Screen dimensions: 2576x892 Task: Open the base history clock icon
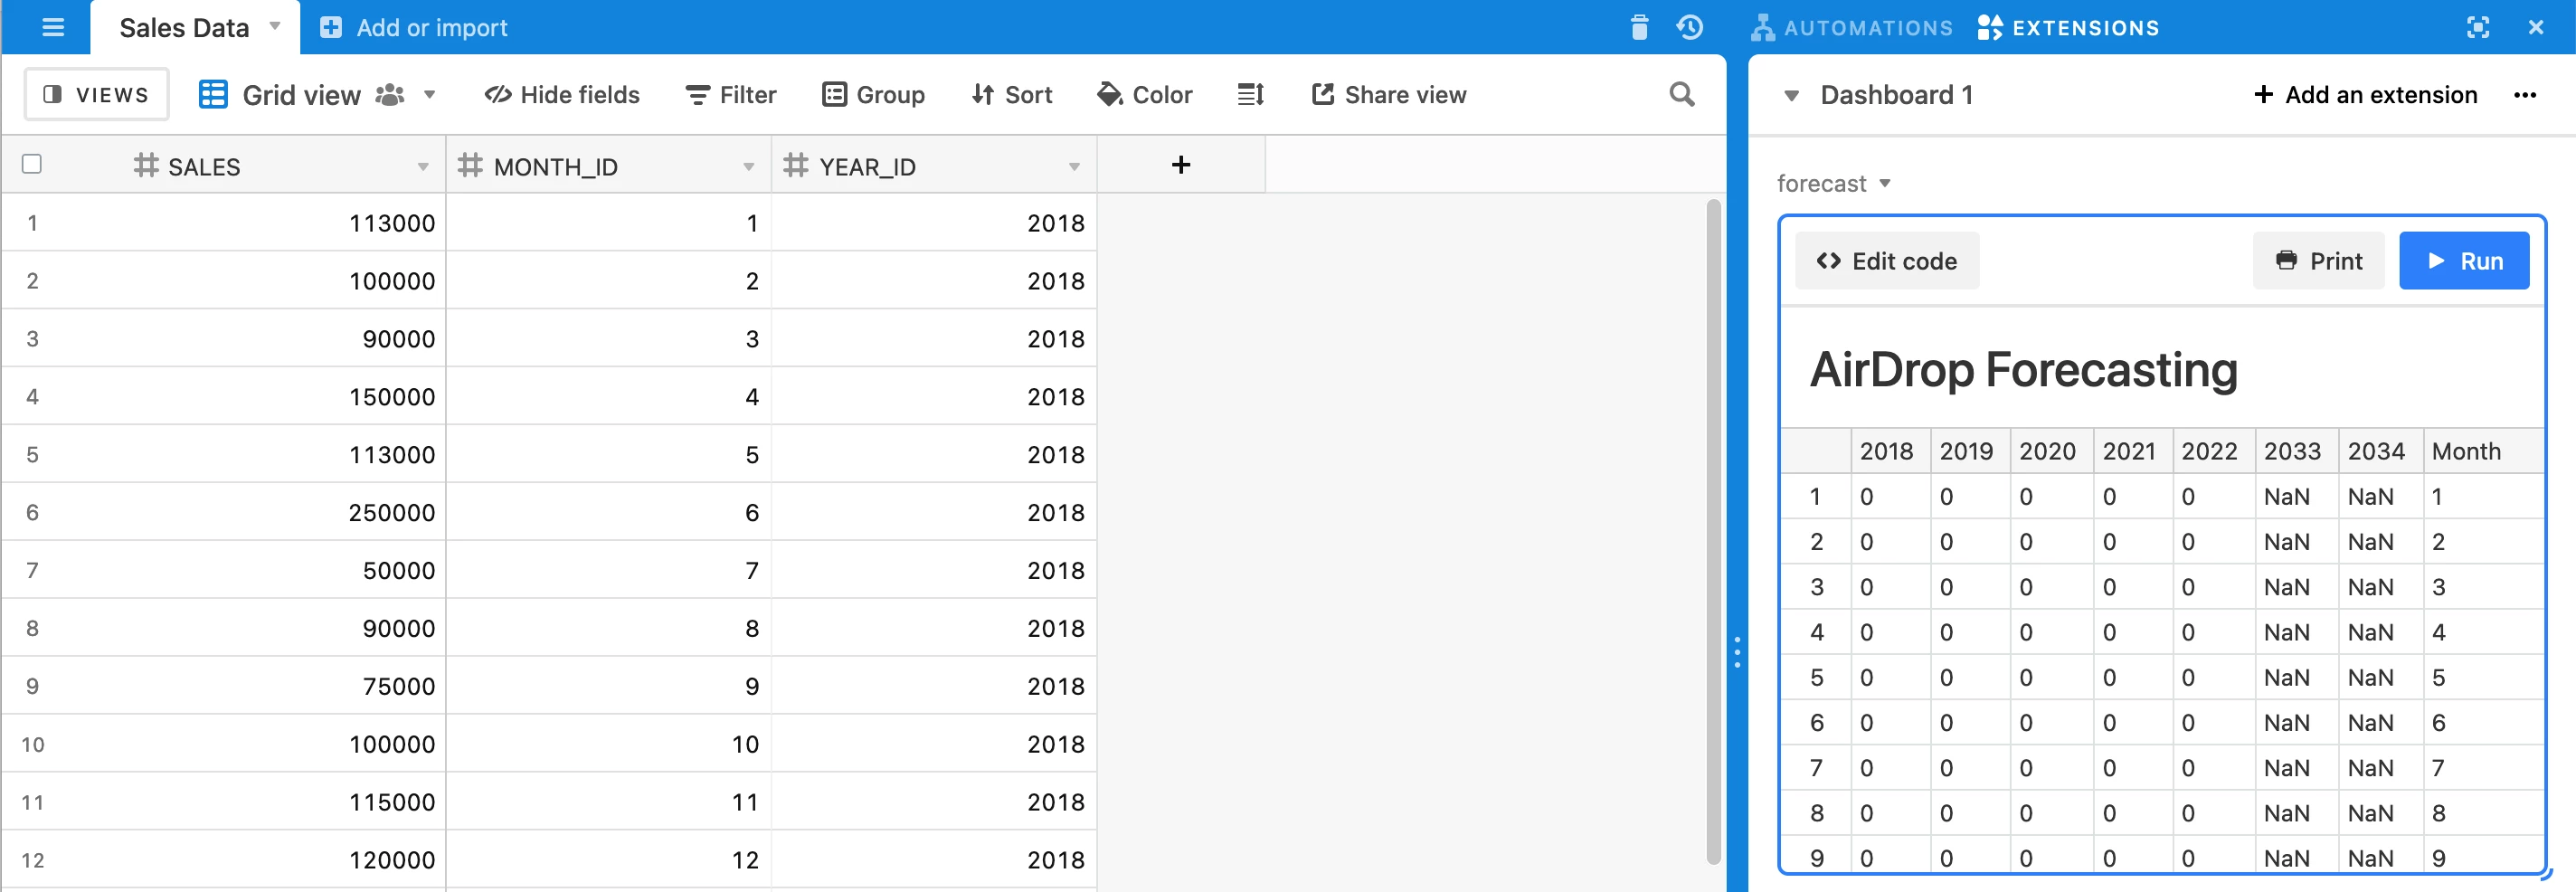1690,28
